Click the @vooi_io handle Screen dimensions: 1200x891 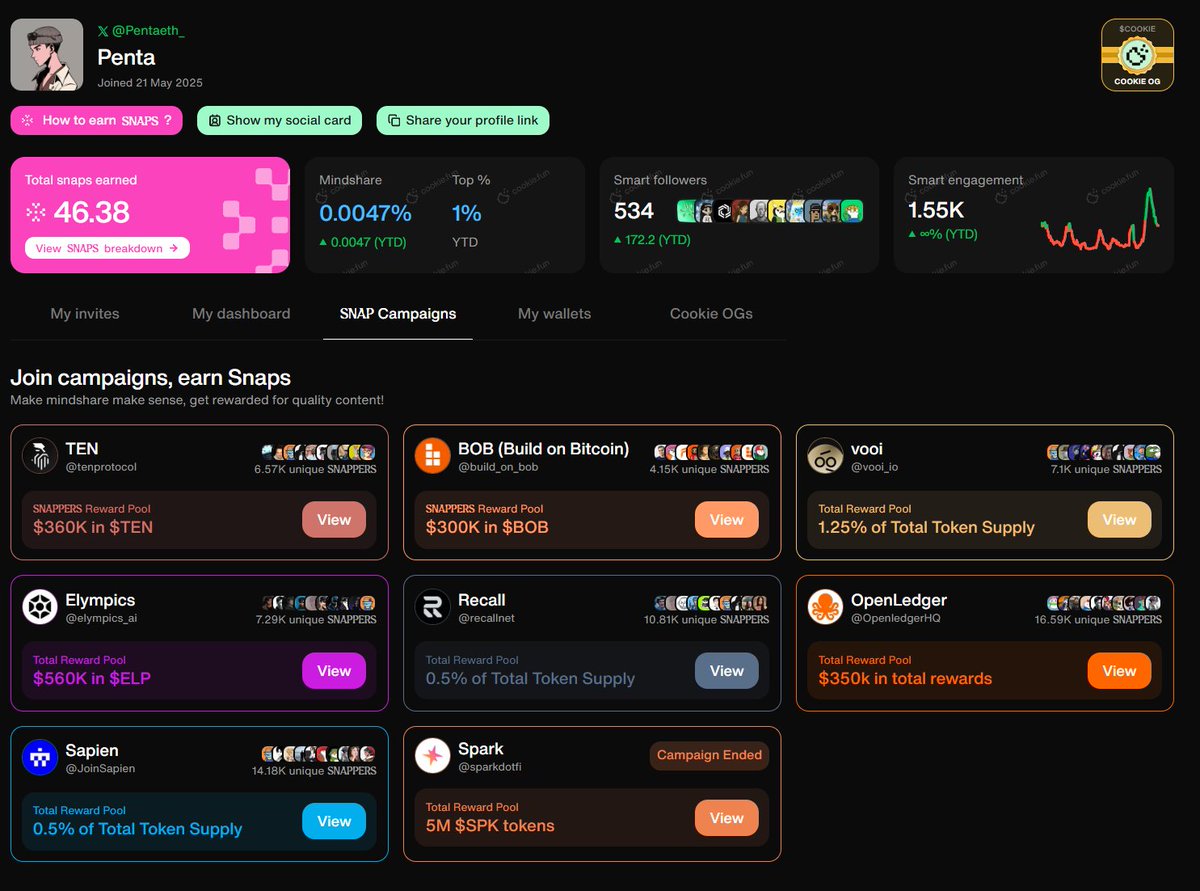tap(874, 467)
